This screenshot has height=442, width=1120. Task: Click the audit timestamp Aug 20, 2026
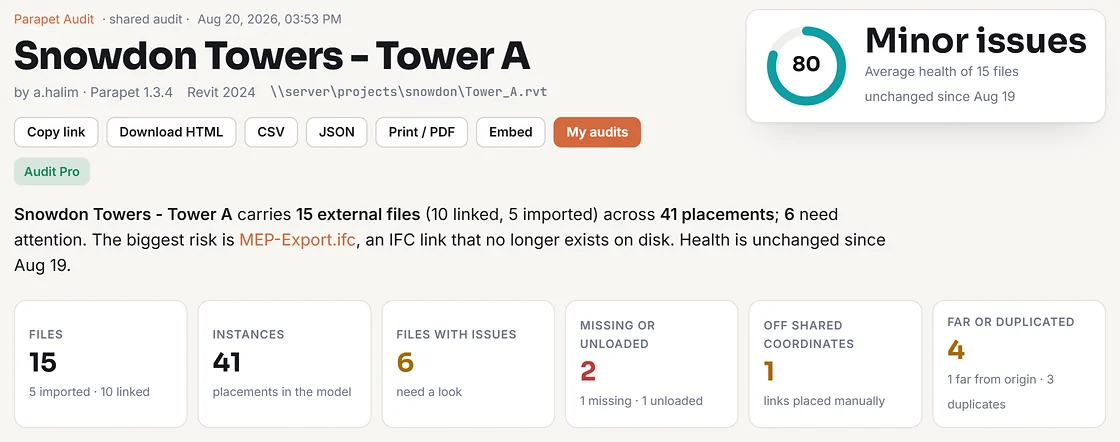(x=269, y=19)
